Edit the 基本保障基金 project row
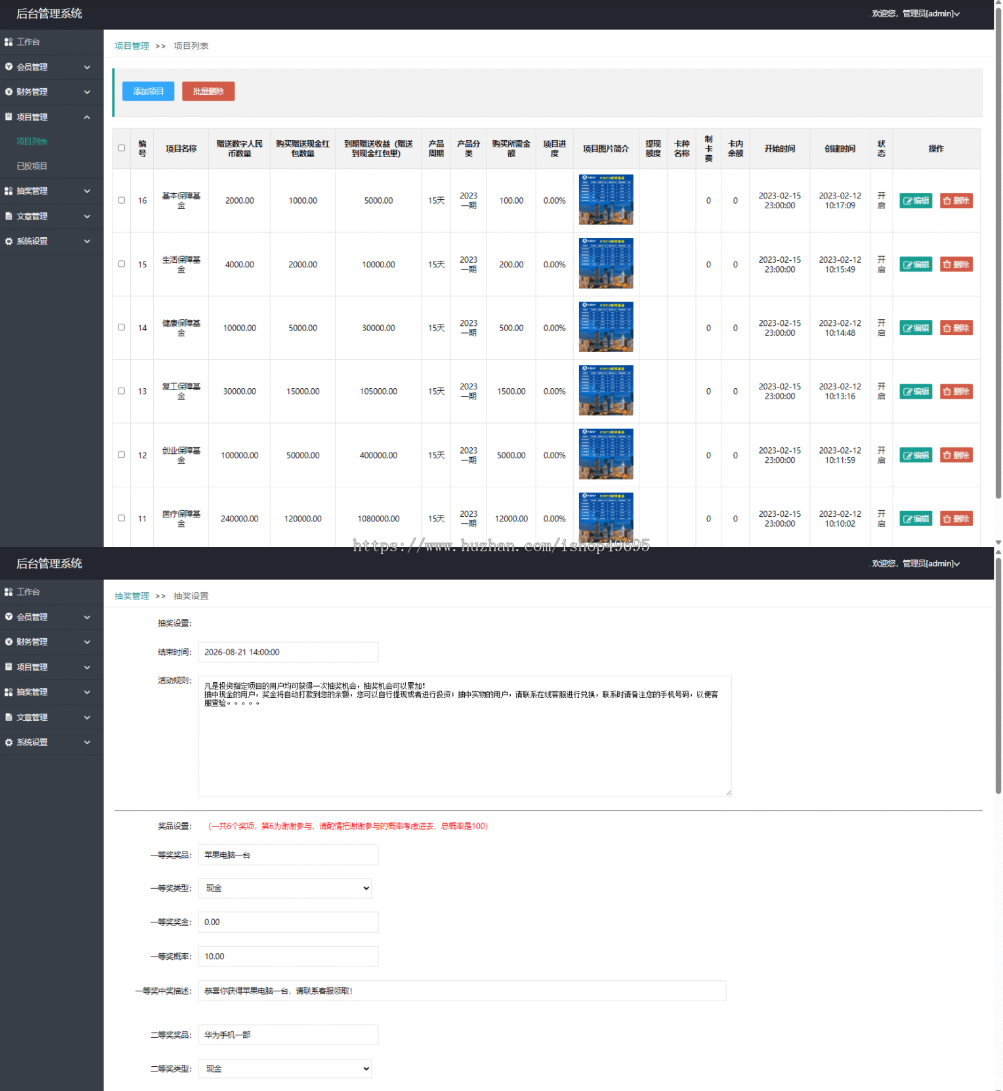 click(x=915, y=200)
